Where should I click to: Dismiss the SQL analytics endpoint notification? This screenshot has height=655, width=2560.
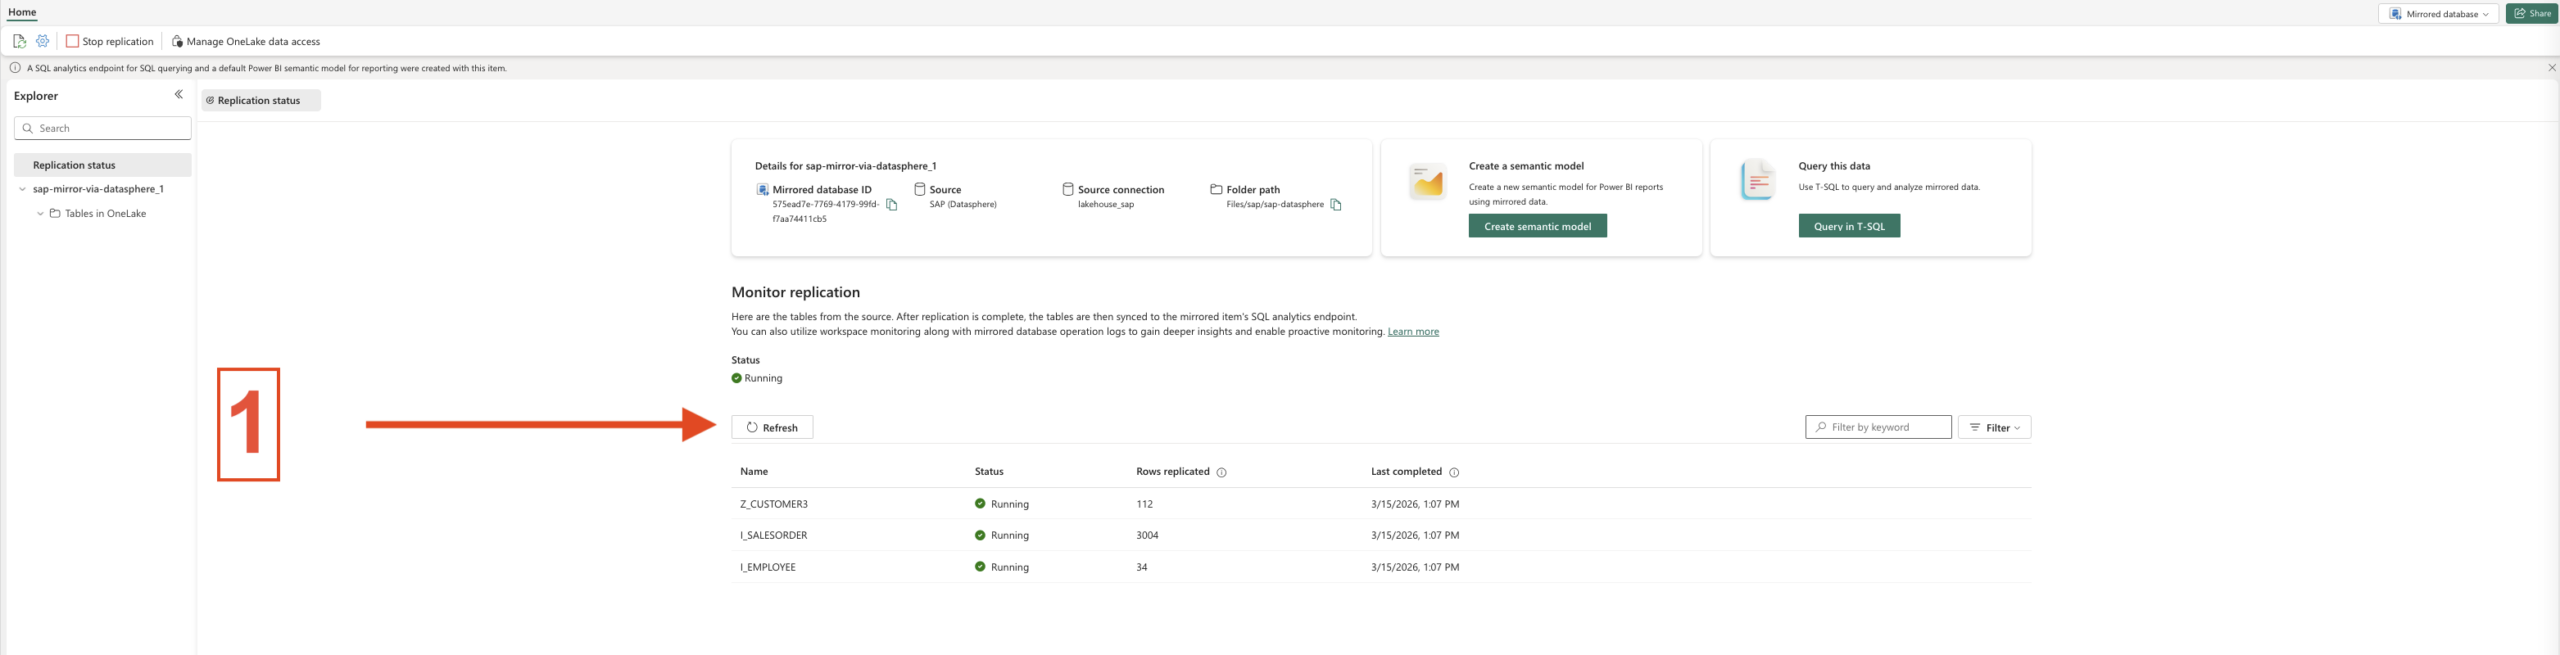2551,68
